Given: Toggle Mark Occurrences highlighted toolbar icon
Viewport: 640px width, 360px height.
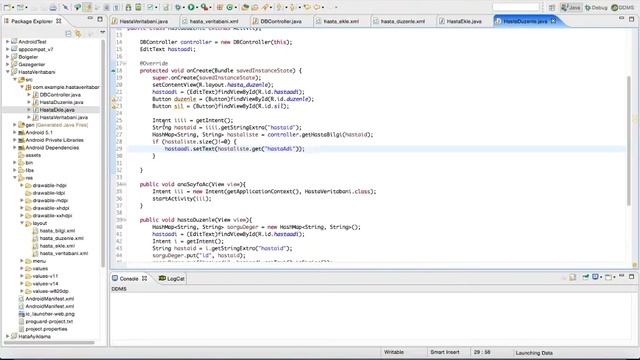Looking at the screenshot, I should 87,7.
